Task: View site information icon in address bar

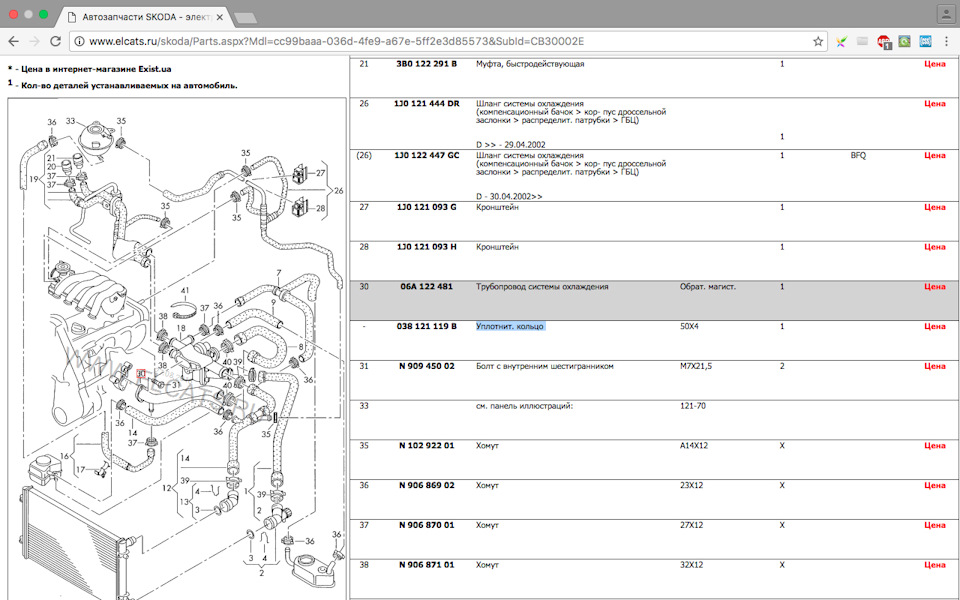Action: 80,41
